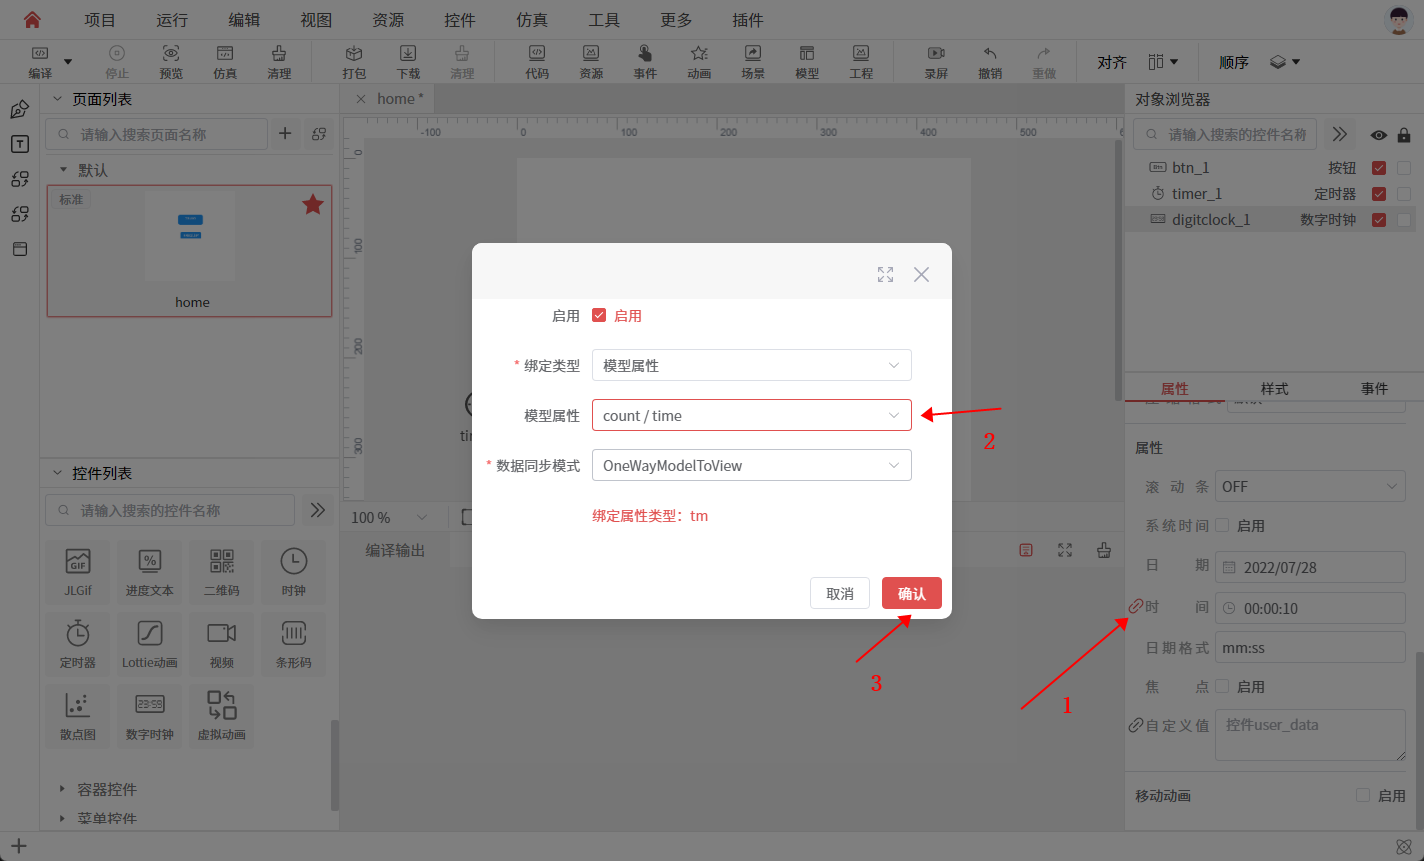Image resolution: width=1424 pixels, height=861 pixels.
Task: Open the 运行 menu
Action: point(172,20)
